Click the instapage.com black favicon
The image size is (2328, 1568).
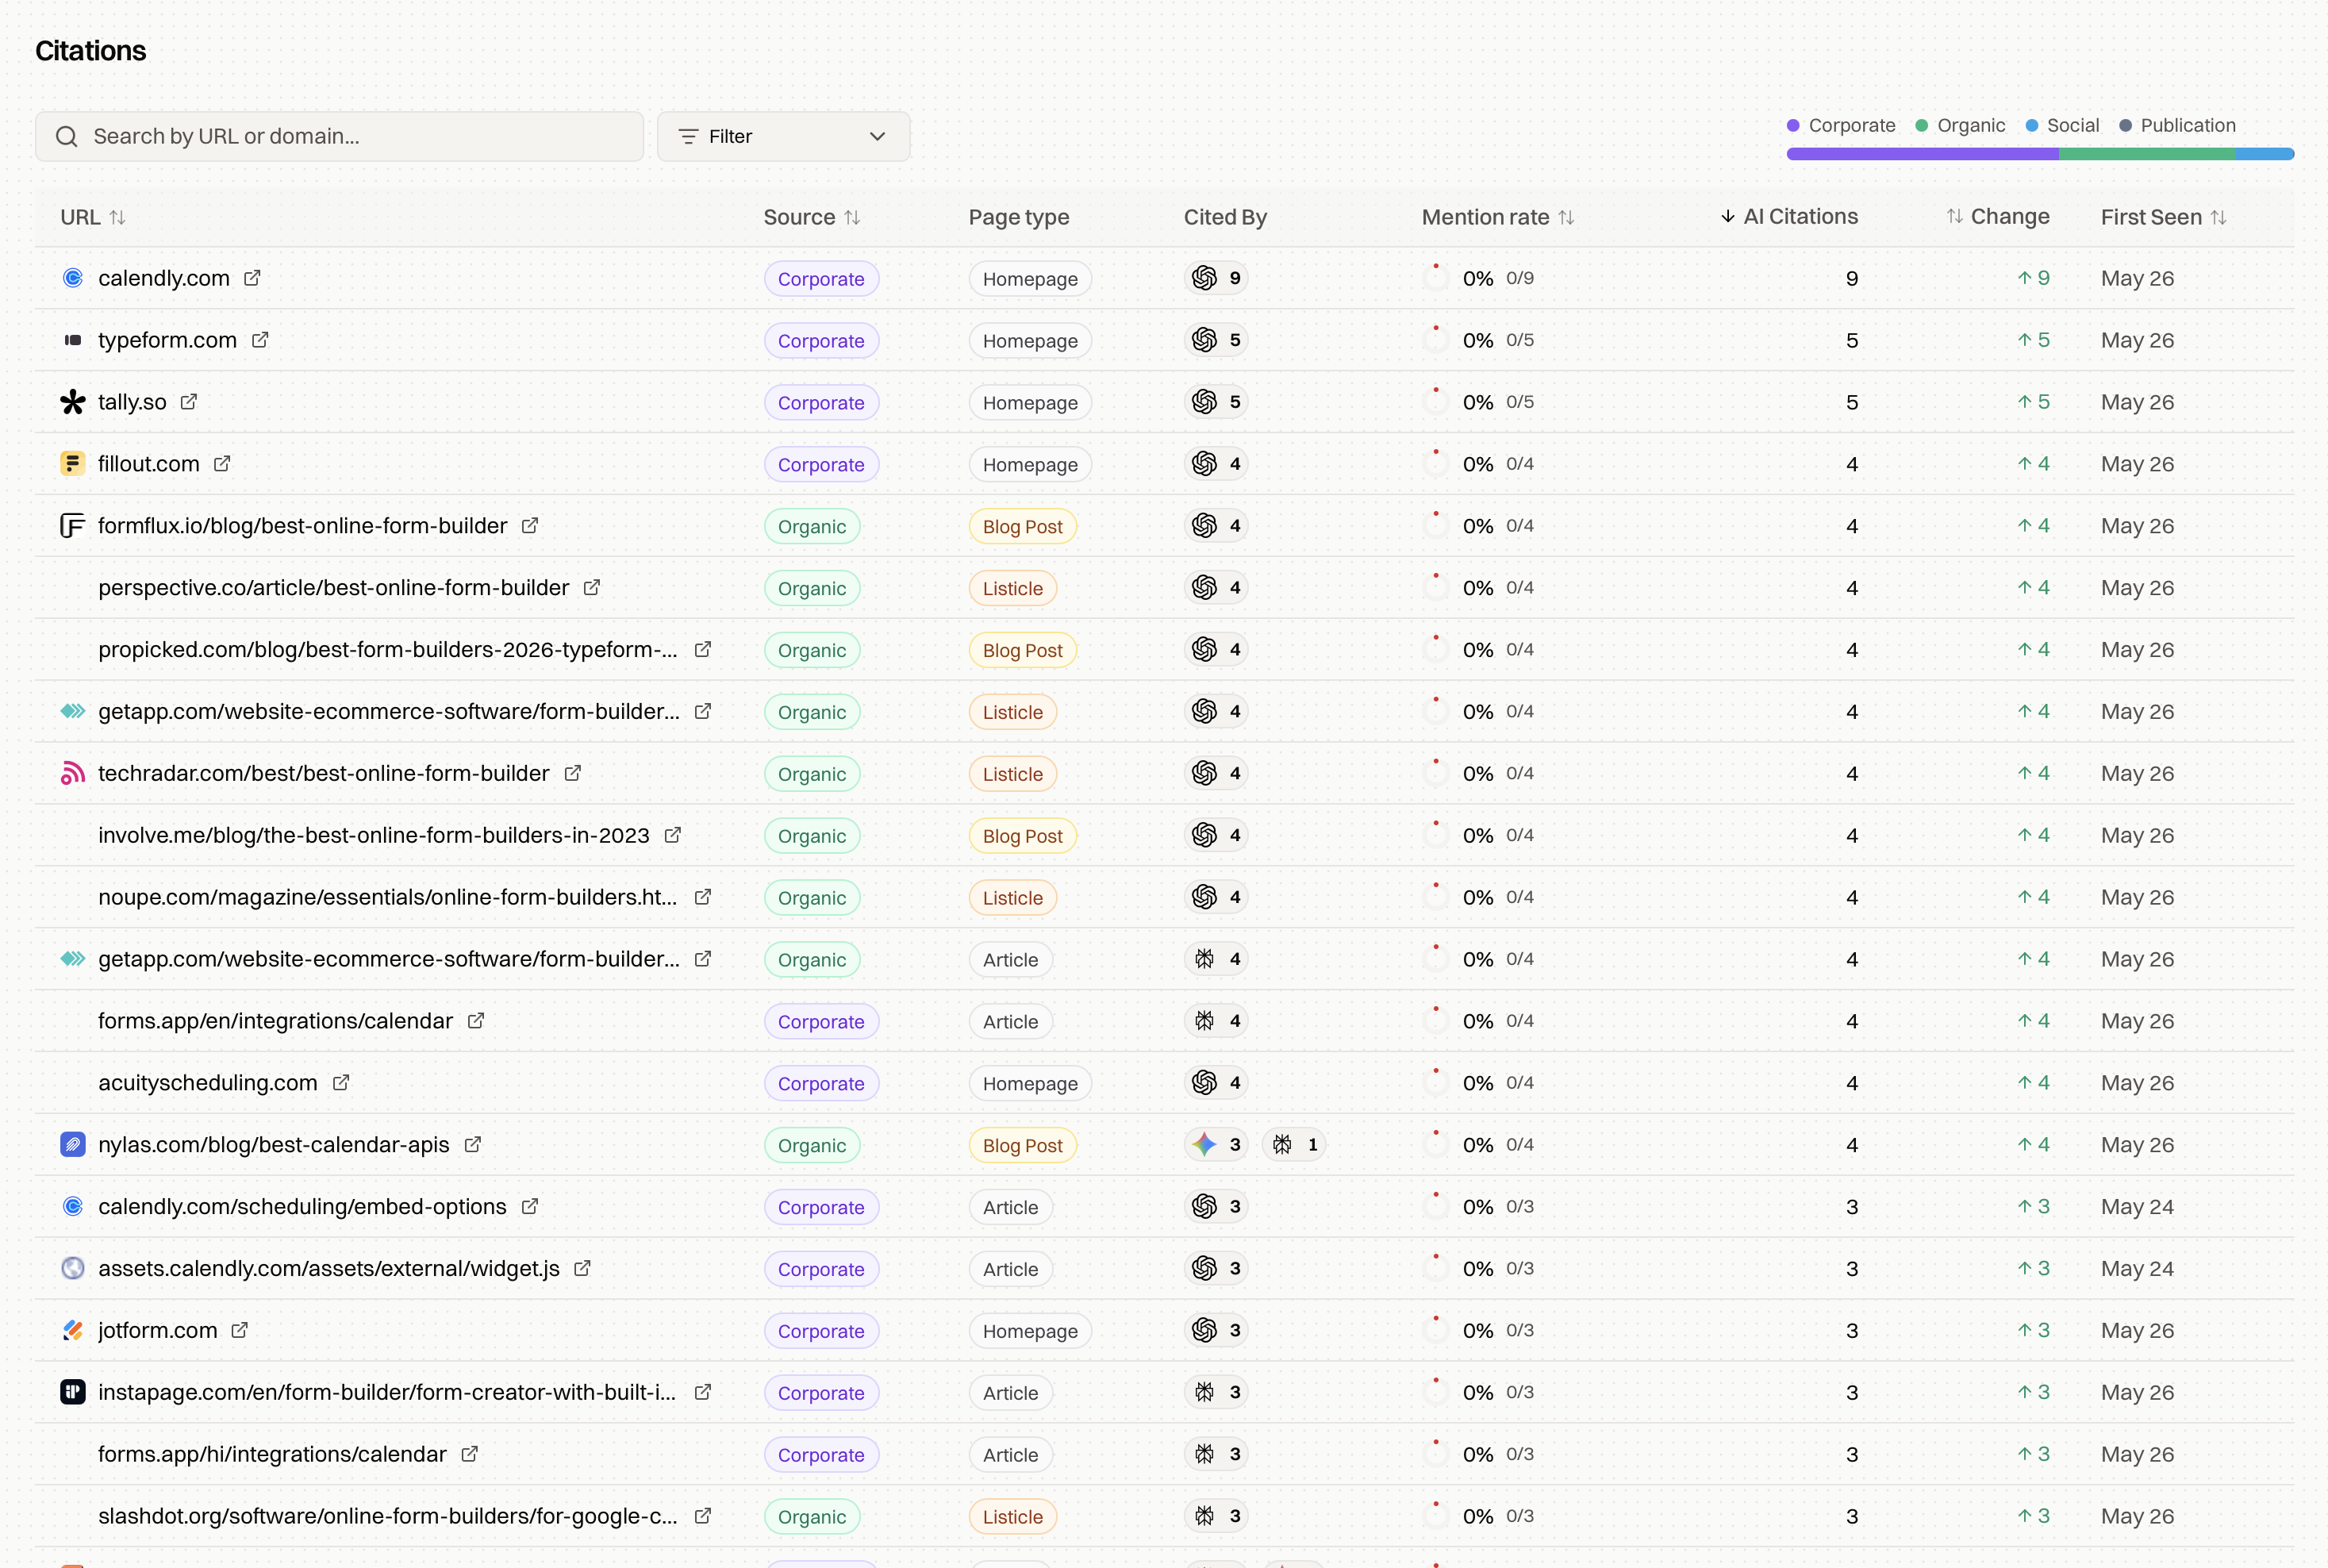coord(73,1393)
